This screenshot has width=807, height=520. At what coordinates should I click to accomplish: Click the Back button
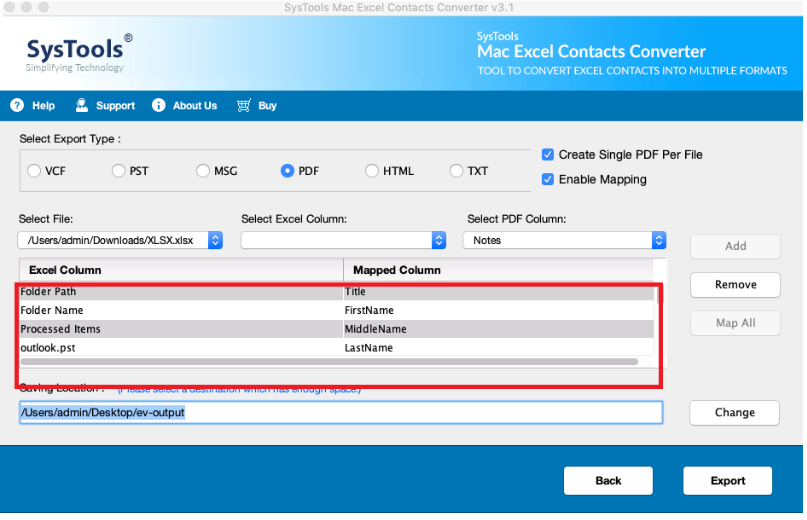click(608, 481)
